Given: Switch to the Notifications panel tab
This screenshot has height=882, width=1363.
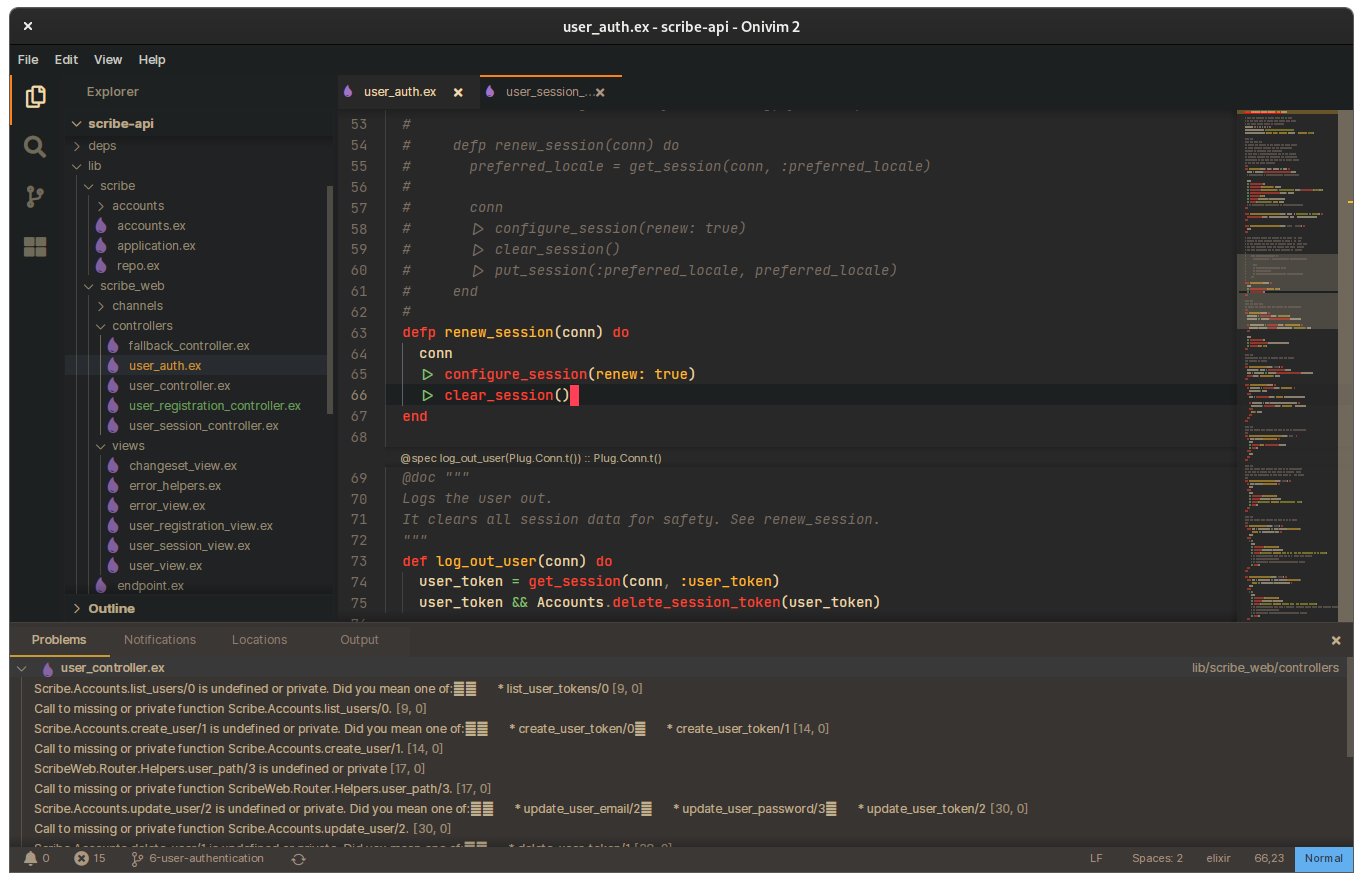Looking at the screenshot, I should [160, 640].
